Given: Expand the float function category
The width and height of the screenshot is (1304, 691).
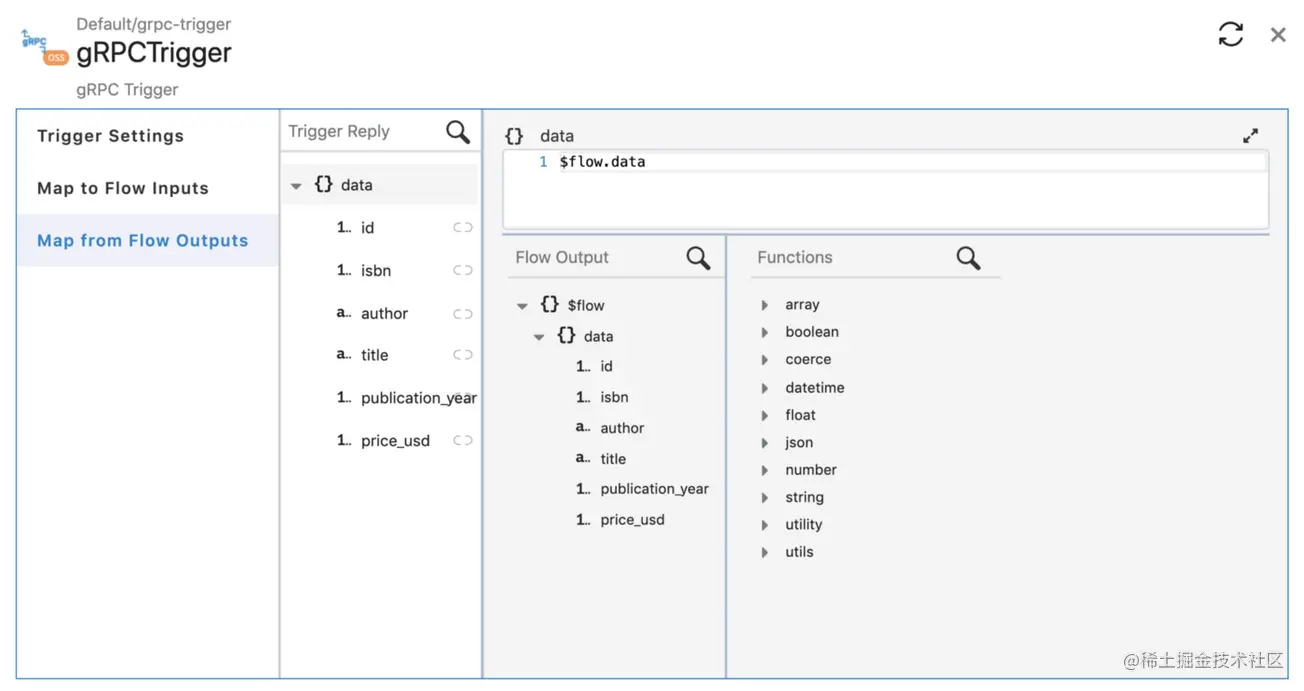Looking at the screenshot, I should pos(765,415).
